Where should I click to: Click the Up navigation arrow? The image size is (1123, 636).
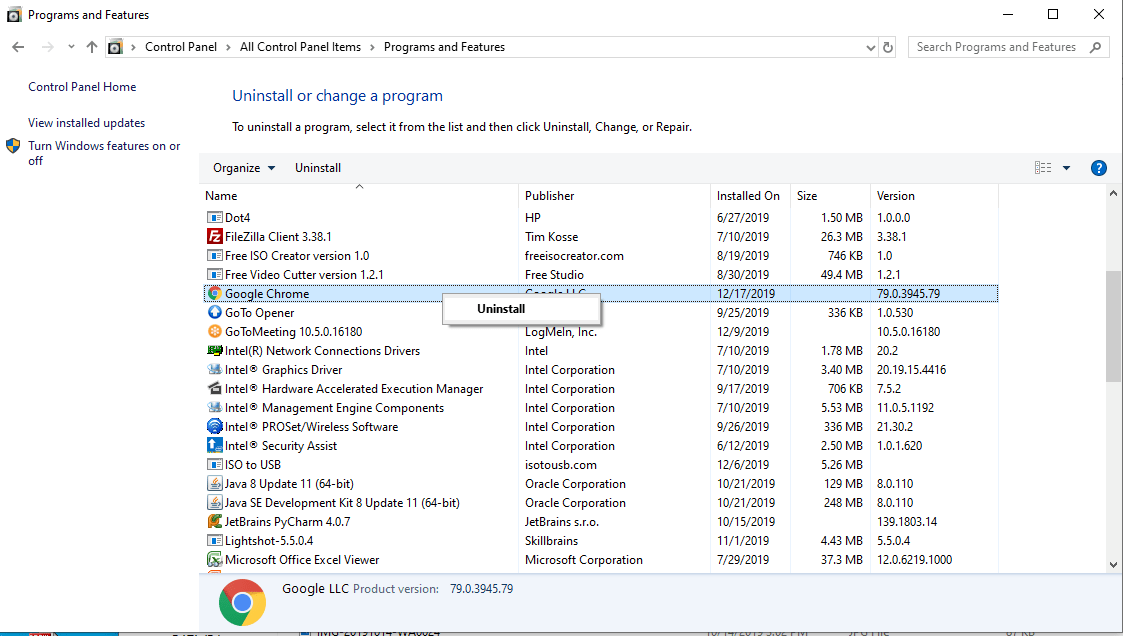[91, 46]
